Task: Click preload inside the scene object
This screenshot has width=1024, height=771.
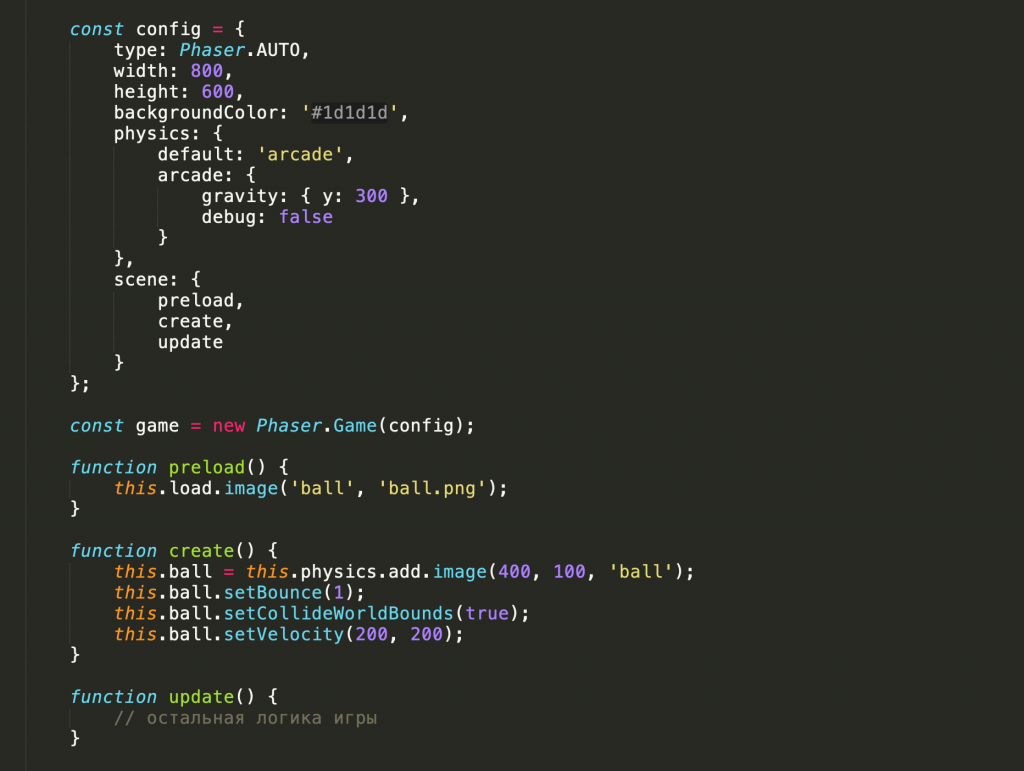Action: (x=195, y=301)
